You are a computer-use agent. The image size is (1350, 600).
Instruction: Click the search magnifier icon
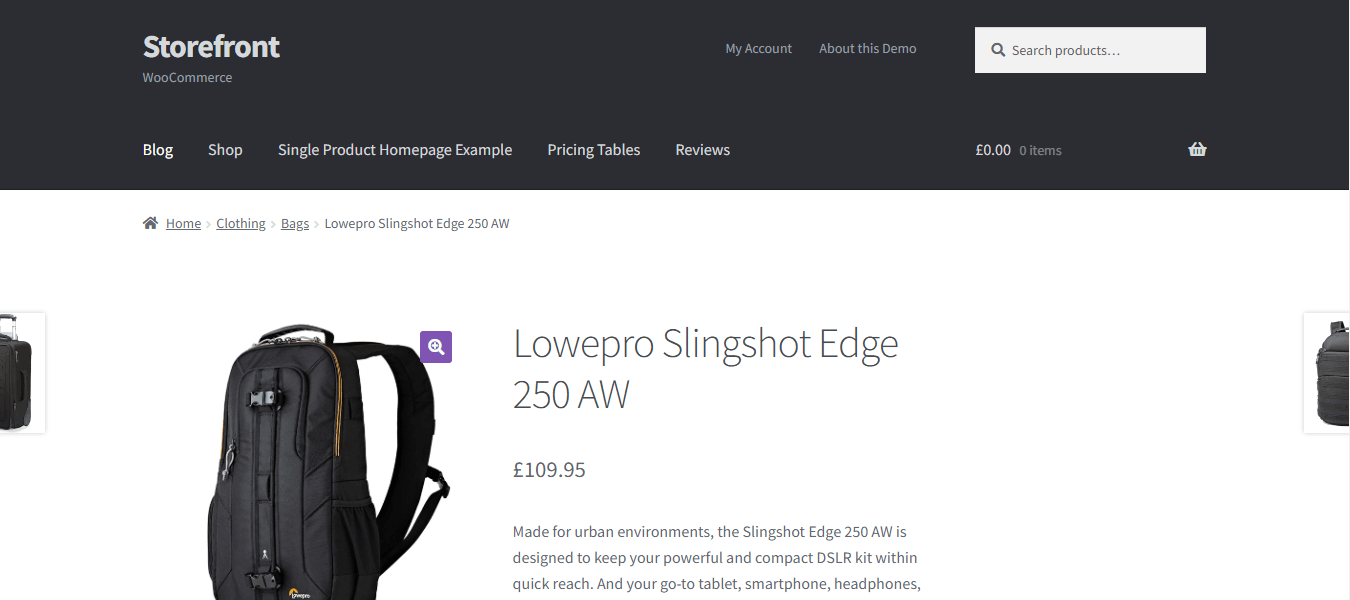998,50
